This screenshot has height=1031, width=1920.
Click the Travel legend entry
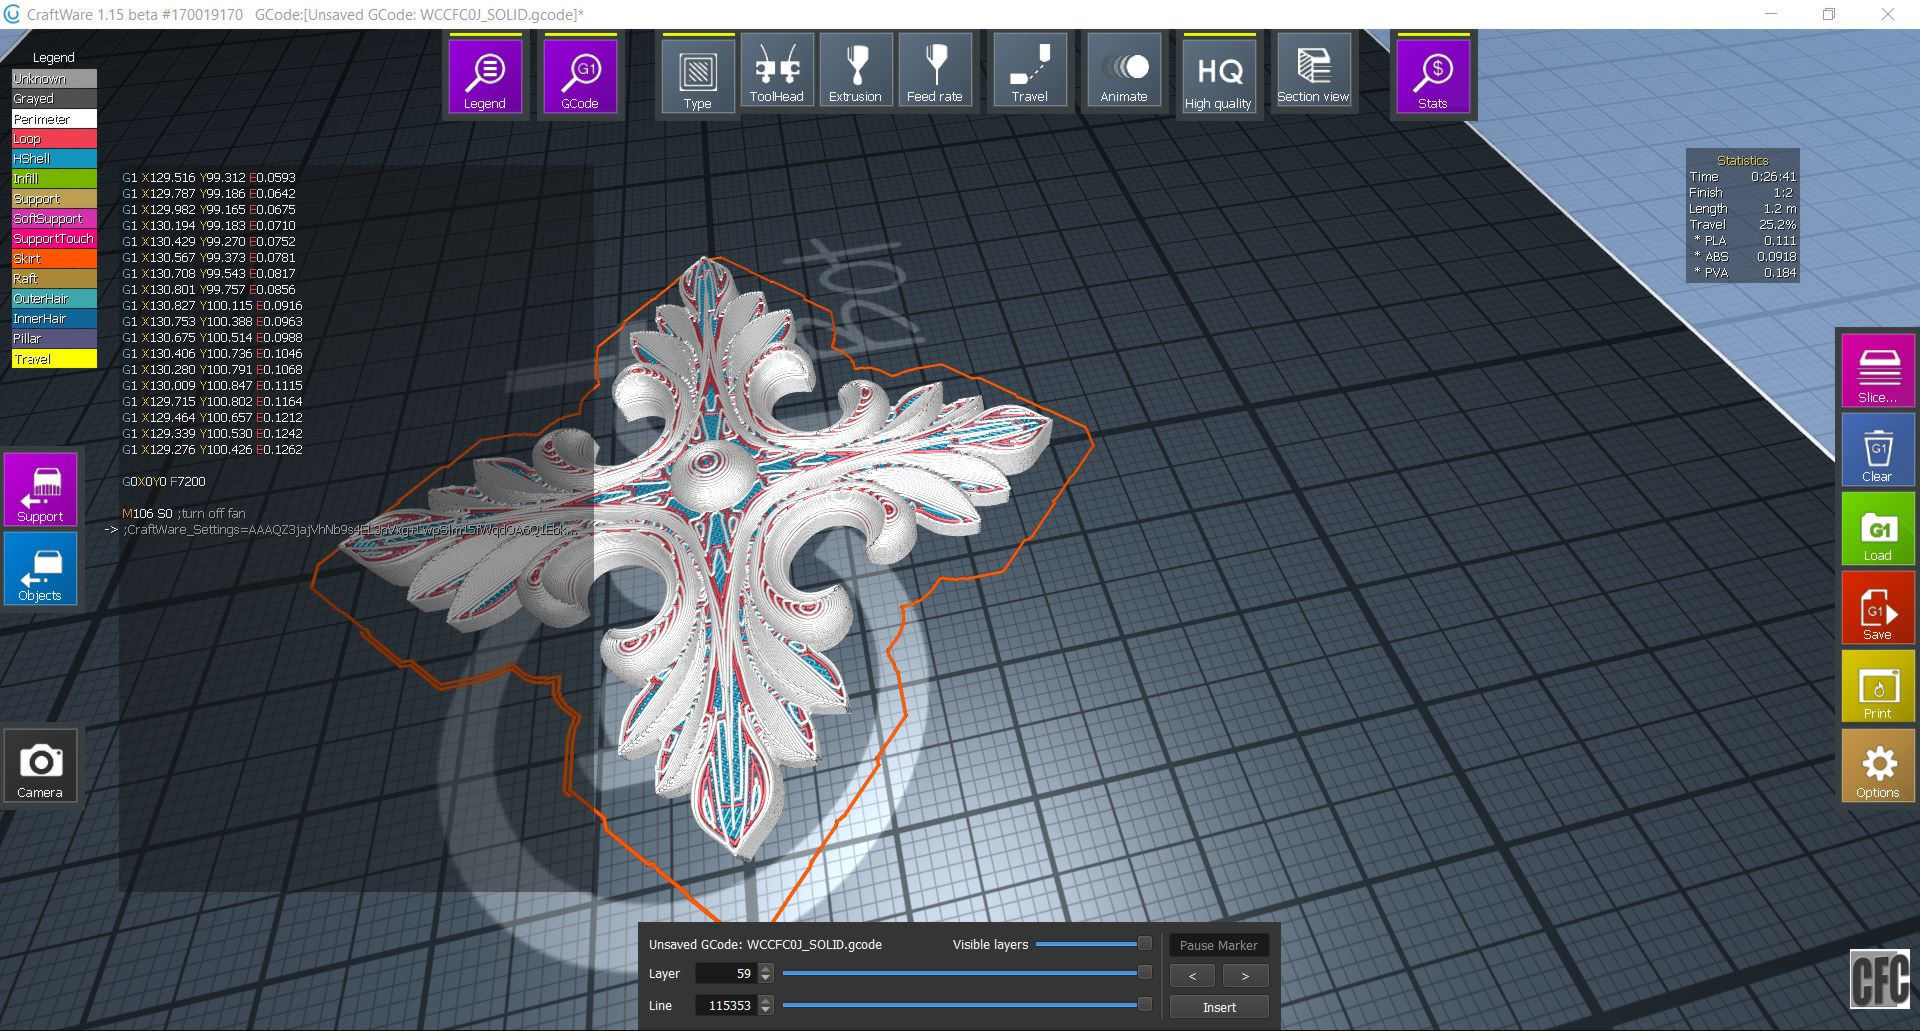coord(54,359)
